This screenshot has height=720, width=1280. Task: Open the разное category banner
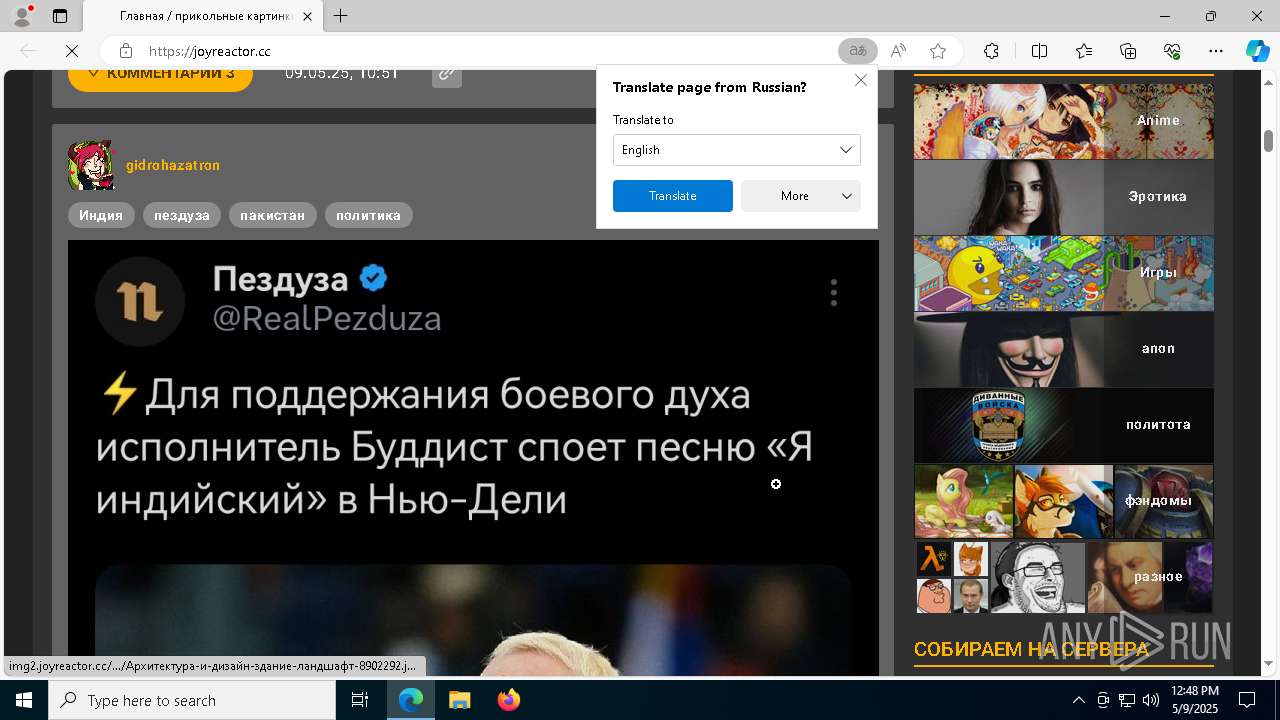pyautogui.click(x=1063, y=577)
